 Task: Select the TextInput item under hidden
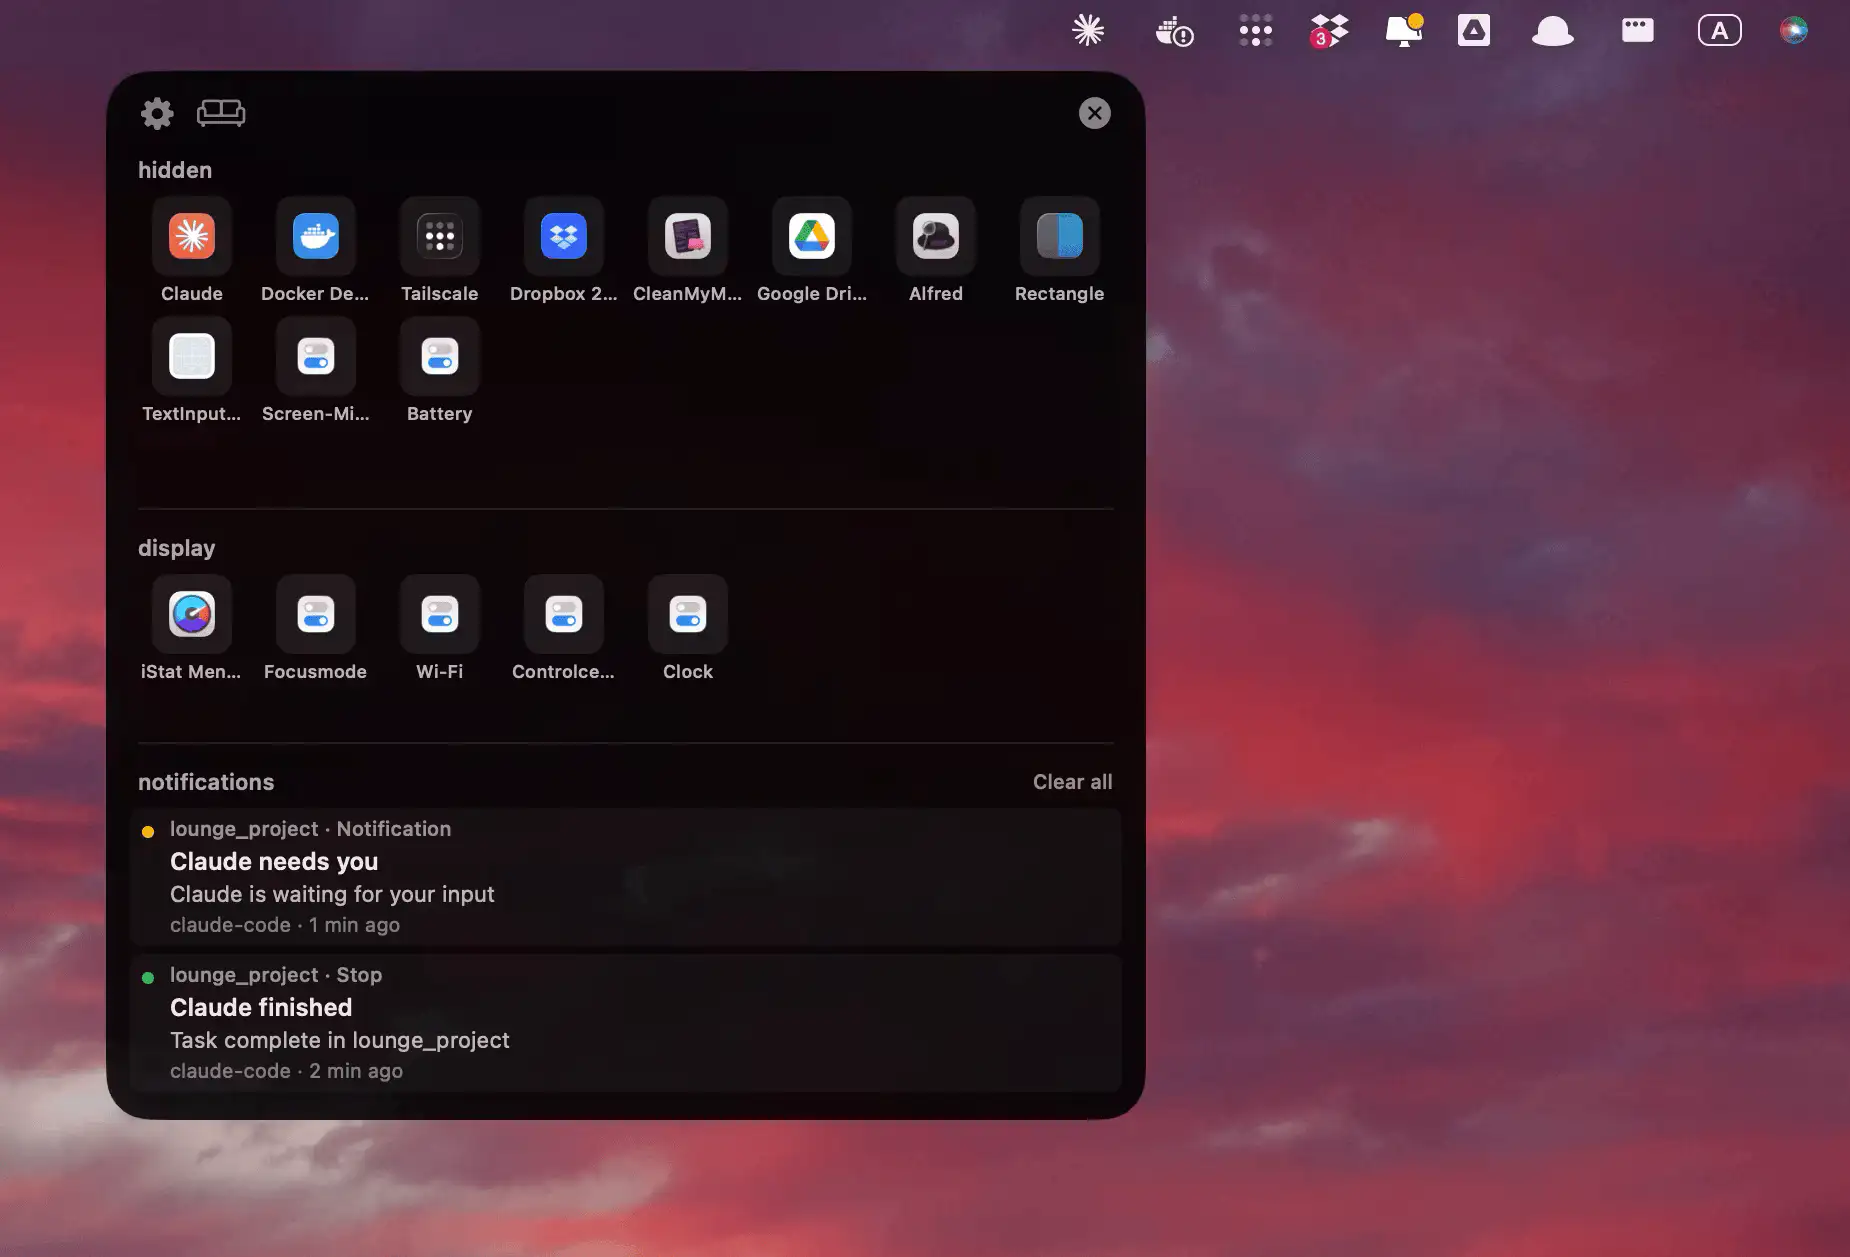pyautogui.click(x=192, y=370)
